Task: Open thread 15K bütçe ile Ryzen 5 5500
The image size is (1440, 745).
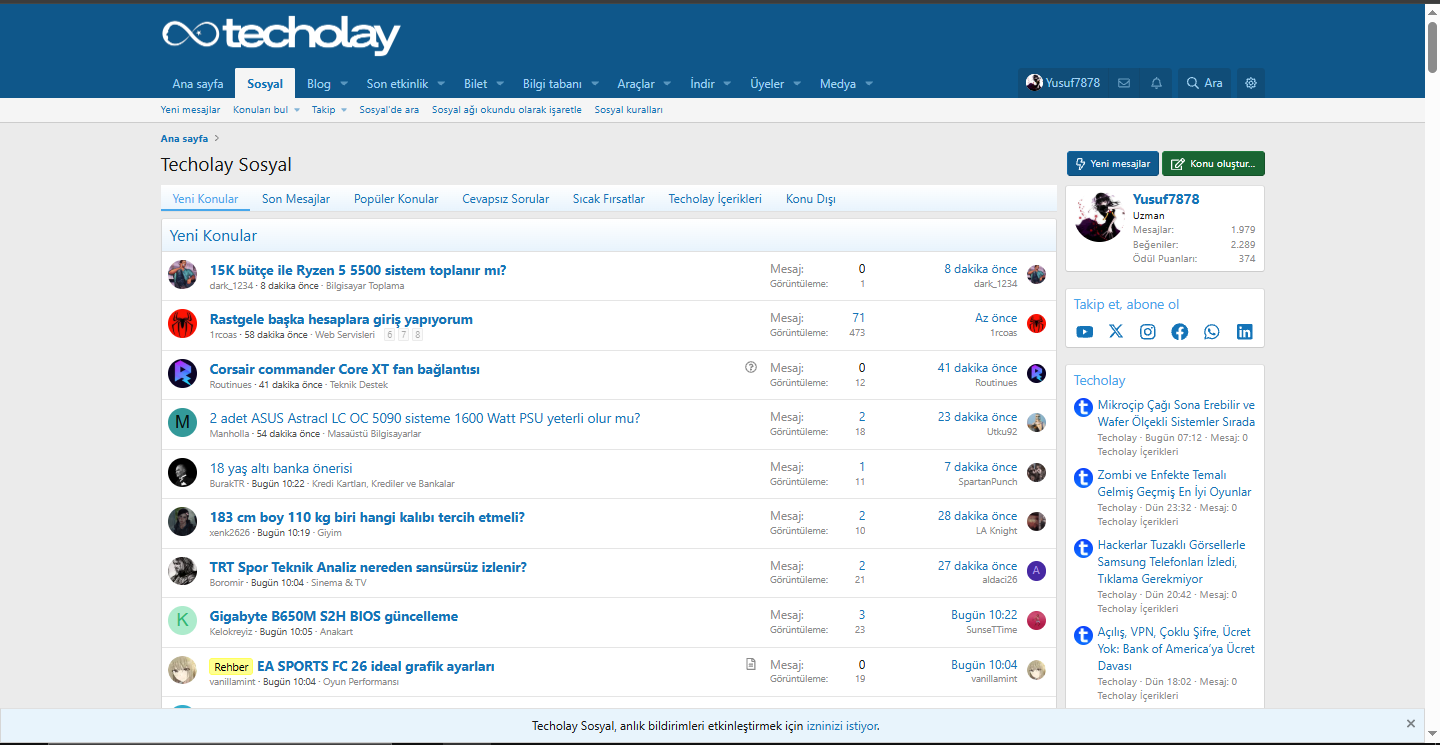Action: pos(358,270)
